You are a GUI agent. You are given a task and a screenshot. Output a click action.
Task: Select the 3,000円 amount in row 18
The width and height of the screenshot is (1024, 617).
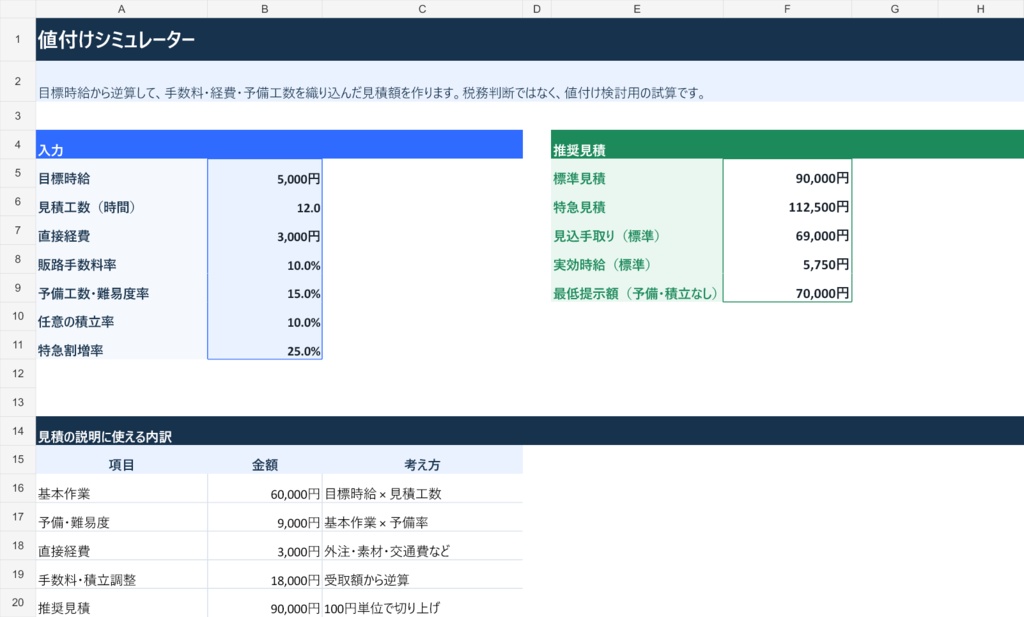pyautogui.click(x=264, y=546)
